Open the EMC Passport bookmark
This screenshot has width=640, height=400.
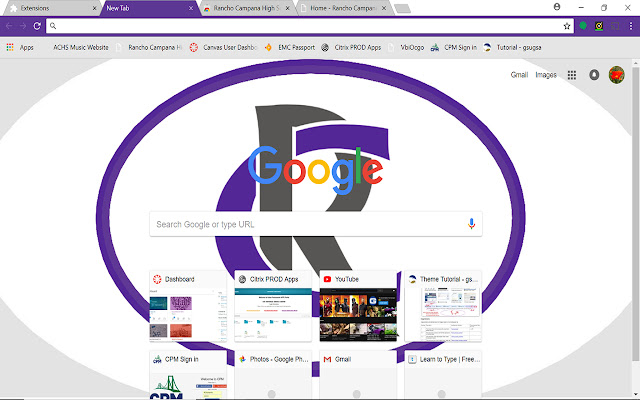[x=290, y=47]
